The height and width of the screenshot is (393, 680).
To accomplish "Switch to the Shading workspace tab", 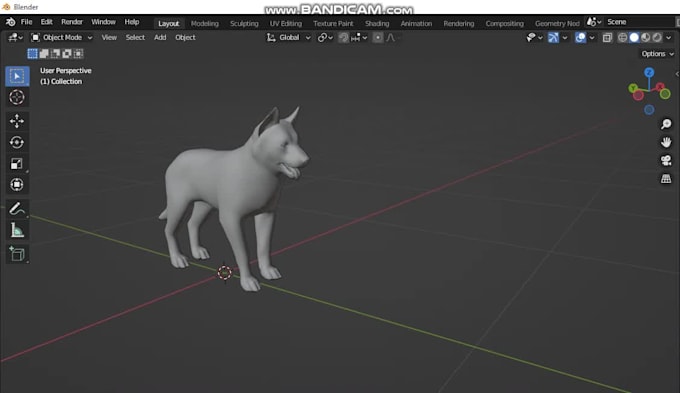I will click(x=377, y=24).
